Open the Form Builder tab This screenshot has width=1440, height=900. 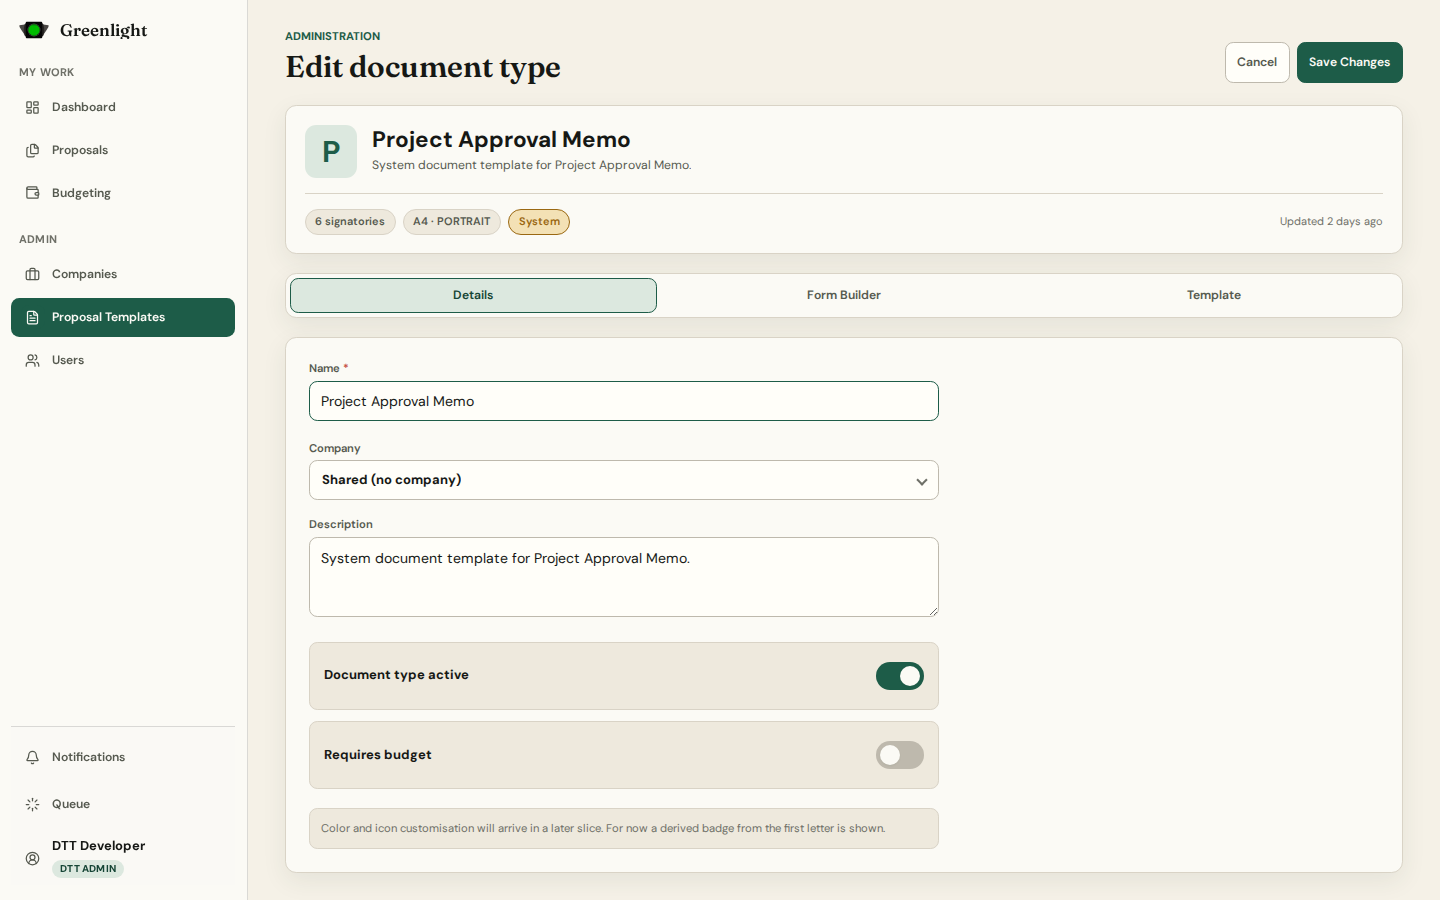point(844,295)
